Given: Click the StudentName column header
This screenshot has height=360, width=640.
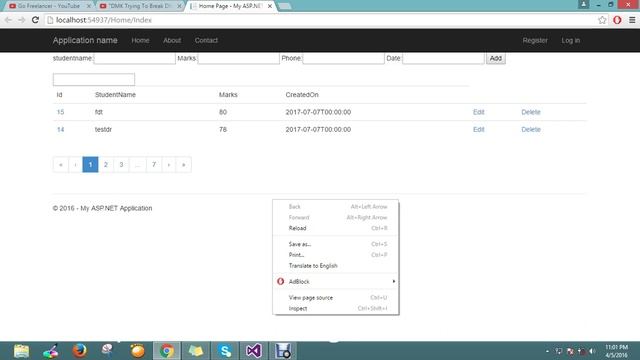Looking at the screenshot, I should click(x=115, y=95).
